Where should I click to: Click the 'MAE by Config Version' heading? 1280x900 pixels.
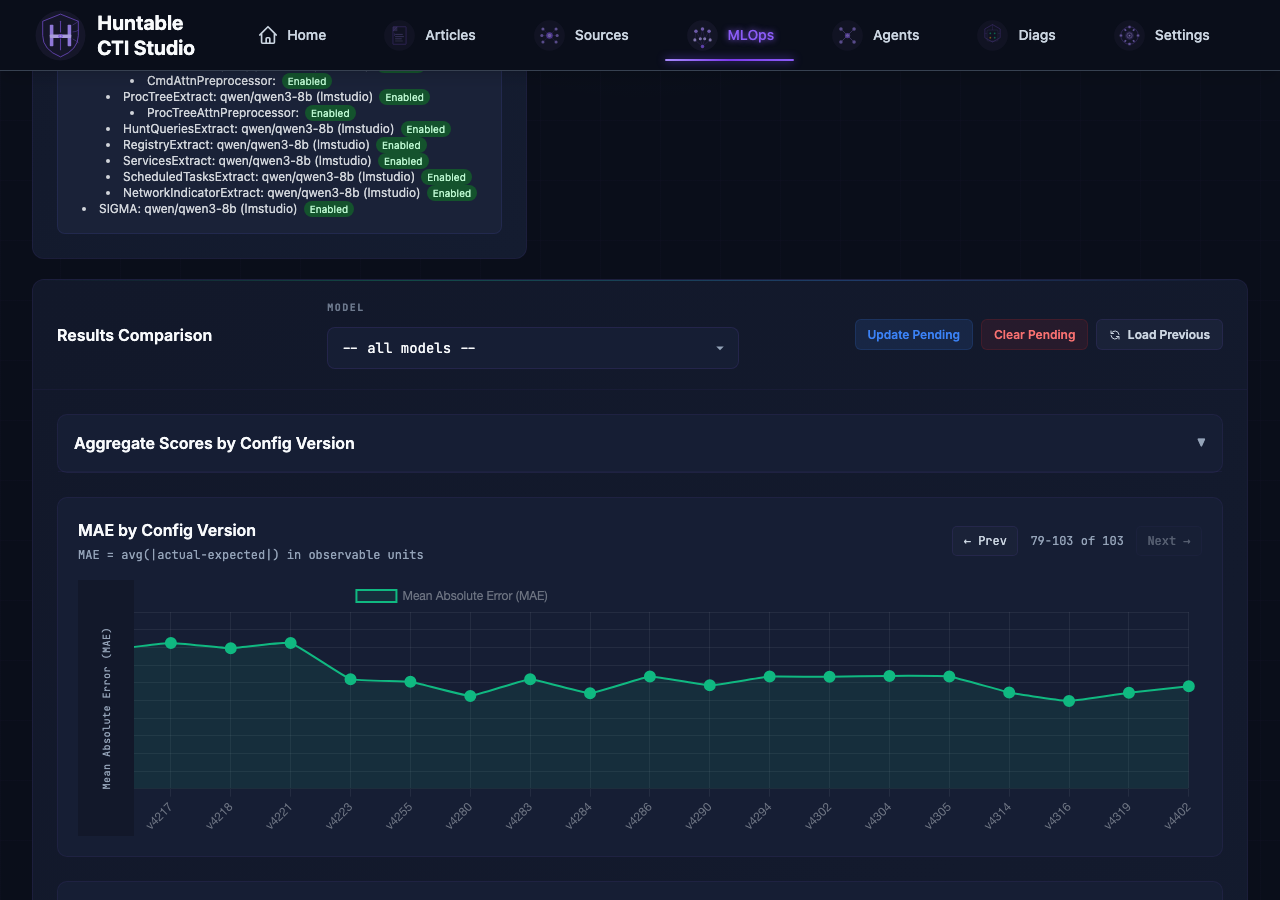pyautogui.click(x=167, y=530)
